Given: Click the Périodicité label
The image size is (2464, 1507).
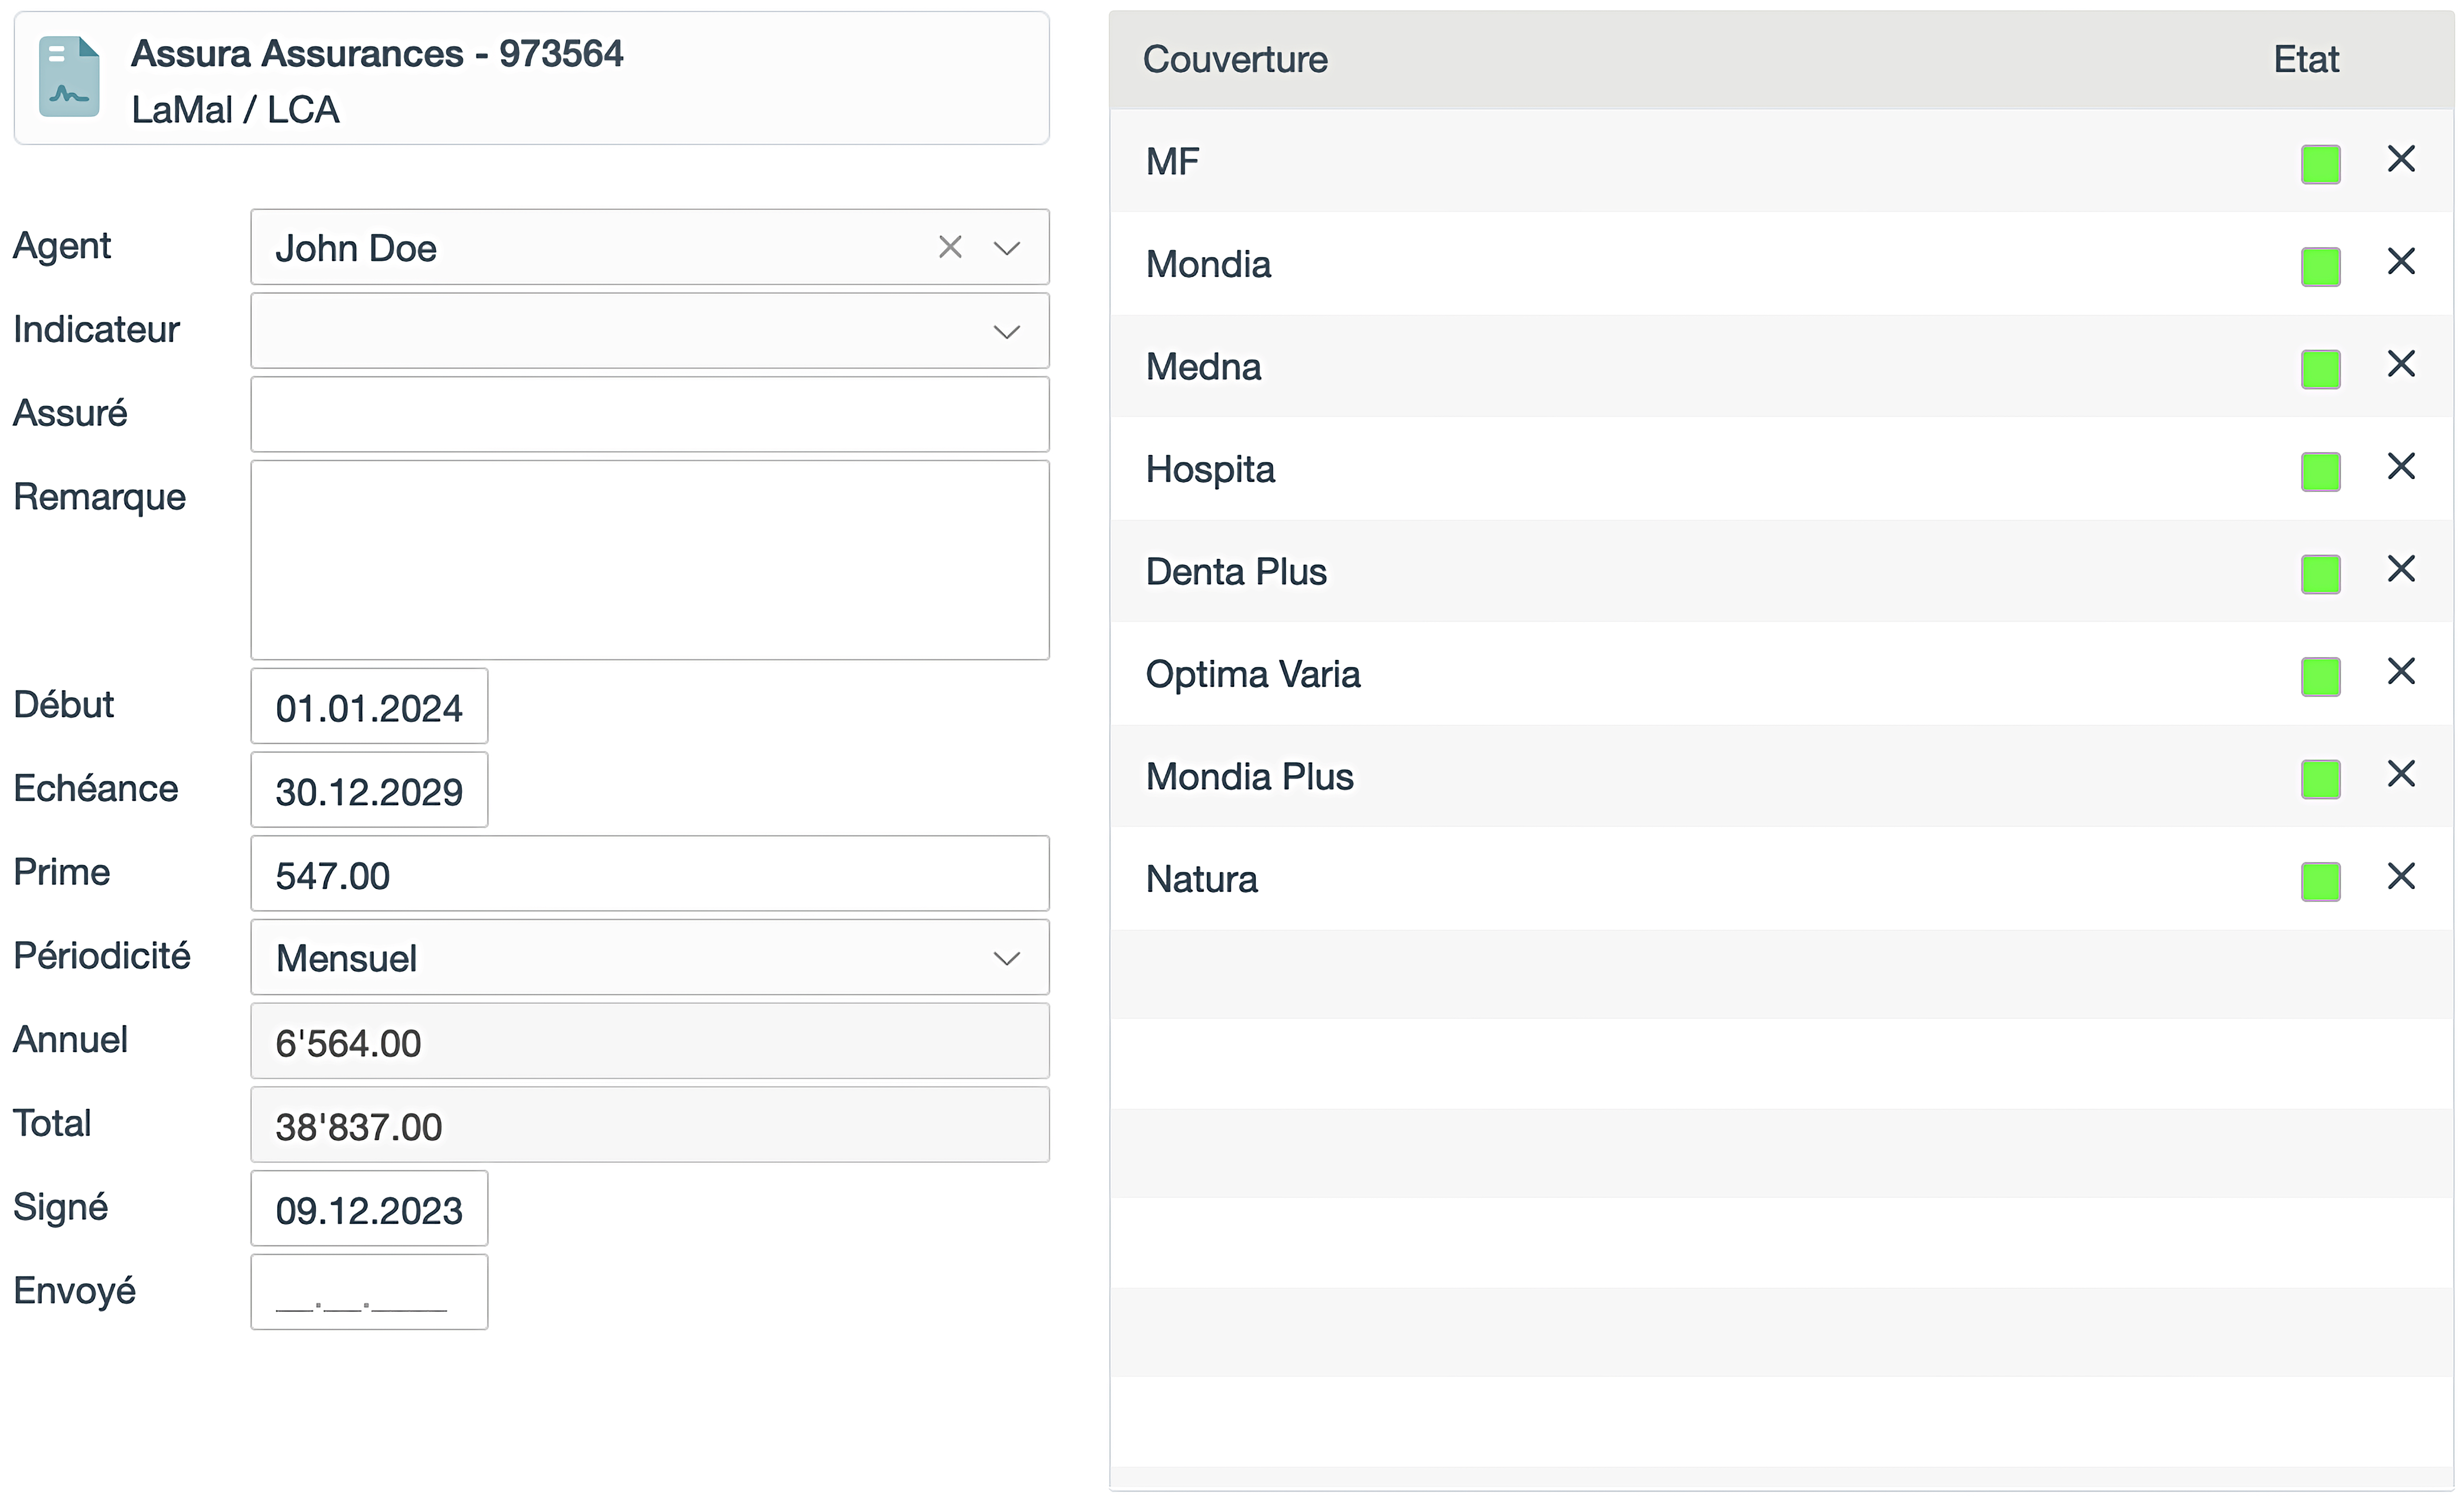Looking at the screenshot, I should 102,956.
